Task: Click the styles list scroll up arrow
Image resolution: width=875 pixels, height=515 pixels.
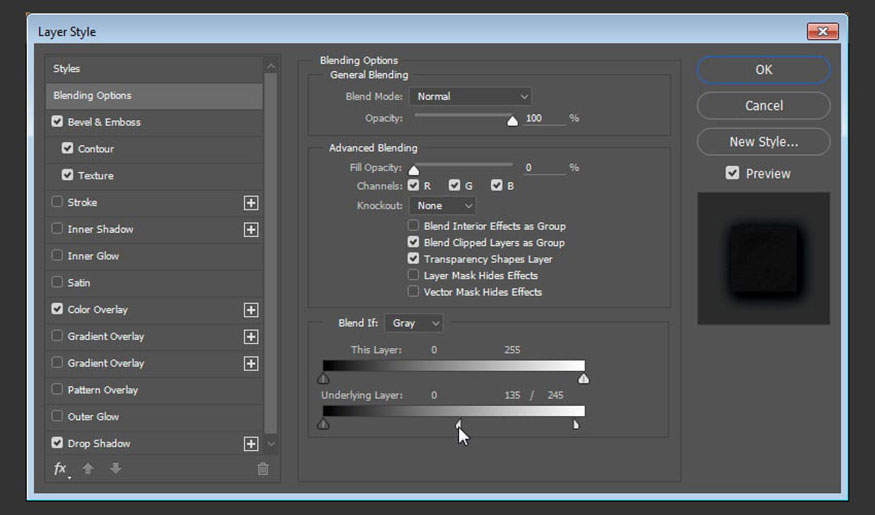Action: tap(271, 66)
